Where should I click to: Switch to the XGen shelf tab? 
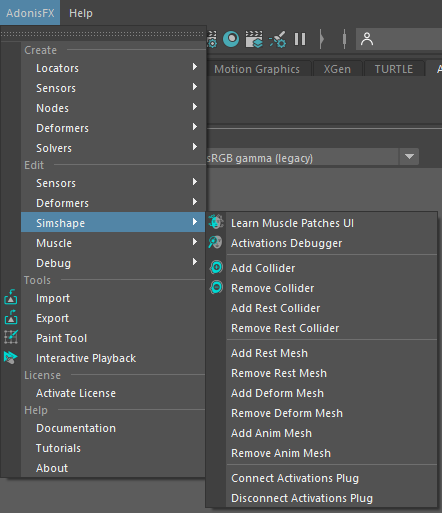pos(337,69)
